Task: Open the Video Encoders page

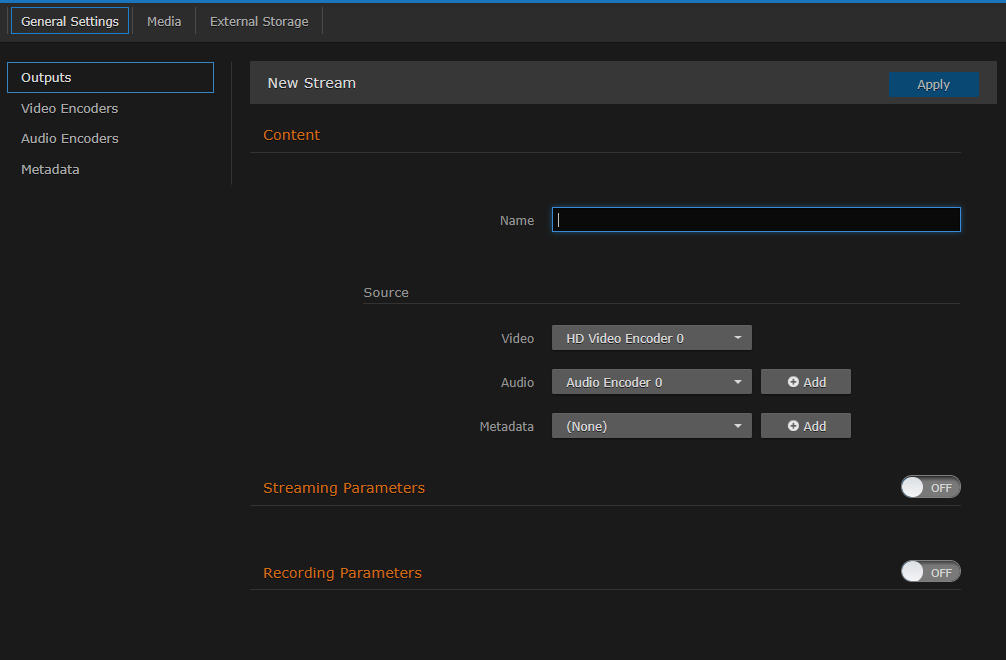Action: click(69, 108)
